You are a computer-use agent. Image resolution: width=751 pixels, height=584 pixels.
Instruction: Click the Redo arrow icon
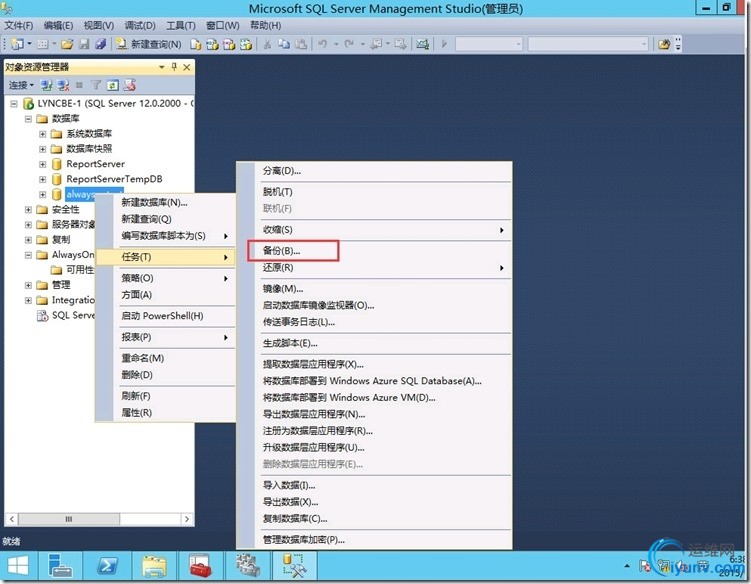pos(349,44)
